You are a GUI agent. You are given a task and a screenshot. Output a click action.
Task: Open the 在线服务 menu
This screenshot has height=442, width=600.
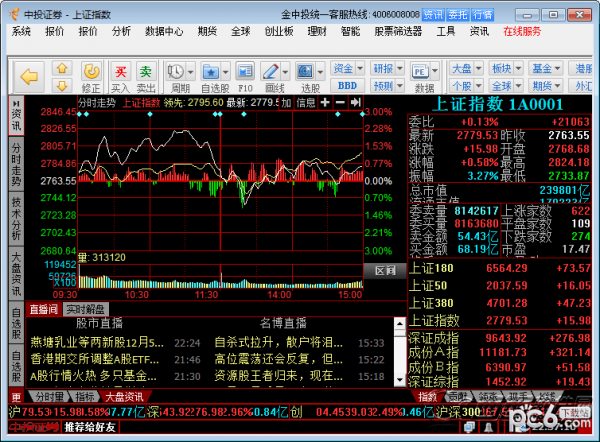522,31
